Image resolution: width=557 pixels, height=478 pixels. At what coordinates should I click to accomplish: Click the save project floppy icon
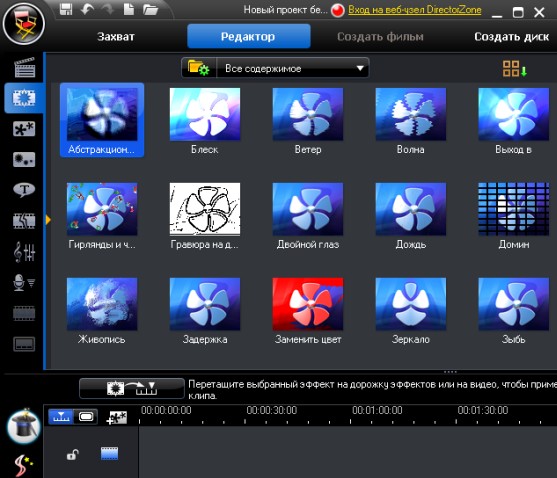[66, 9]
